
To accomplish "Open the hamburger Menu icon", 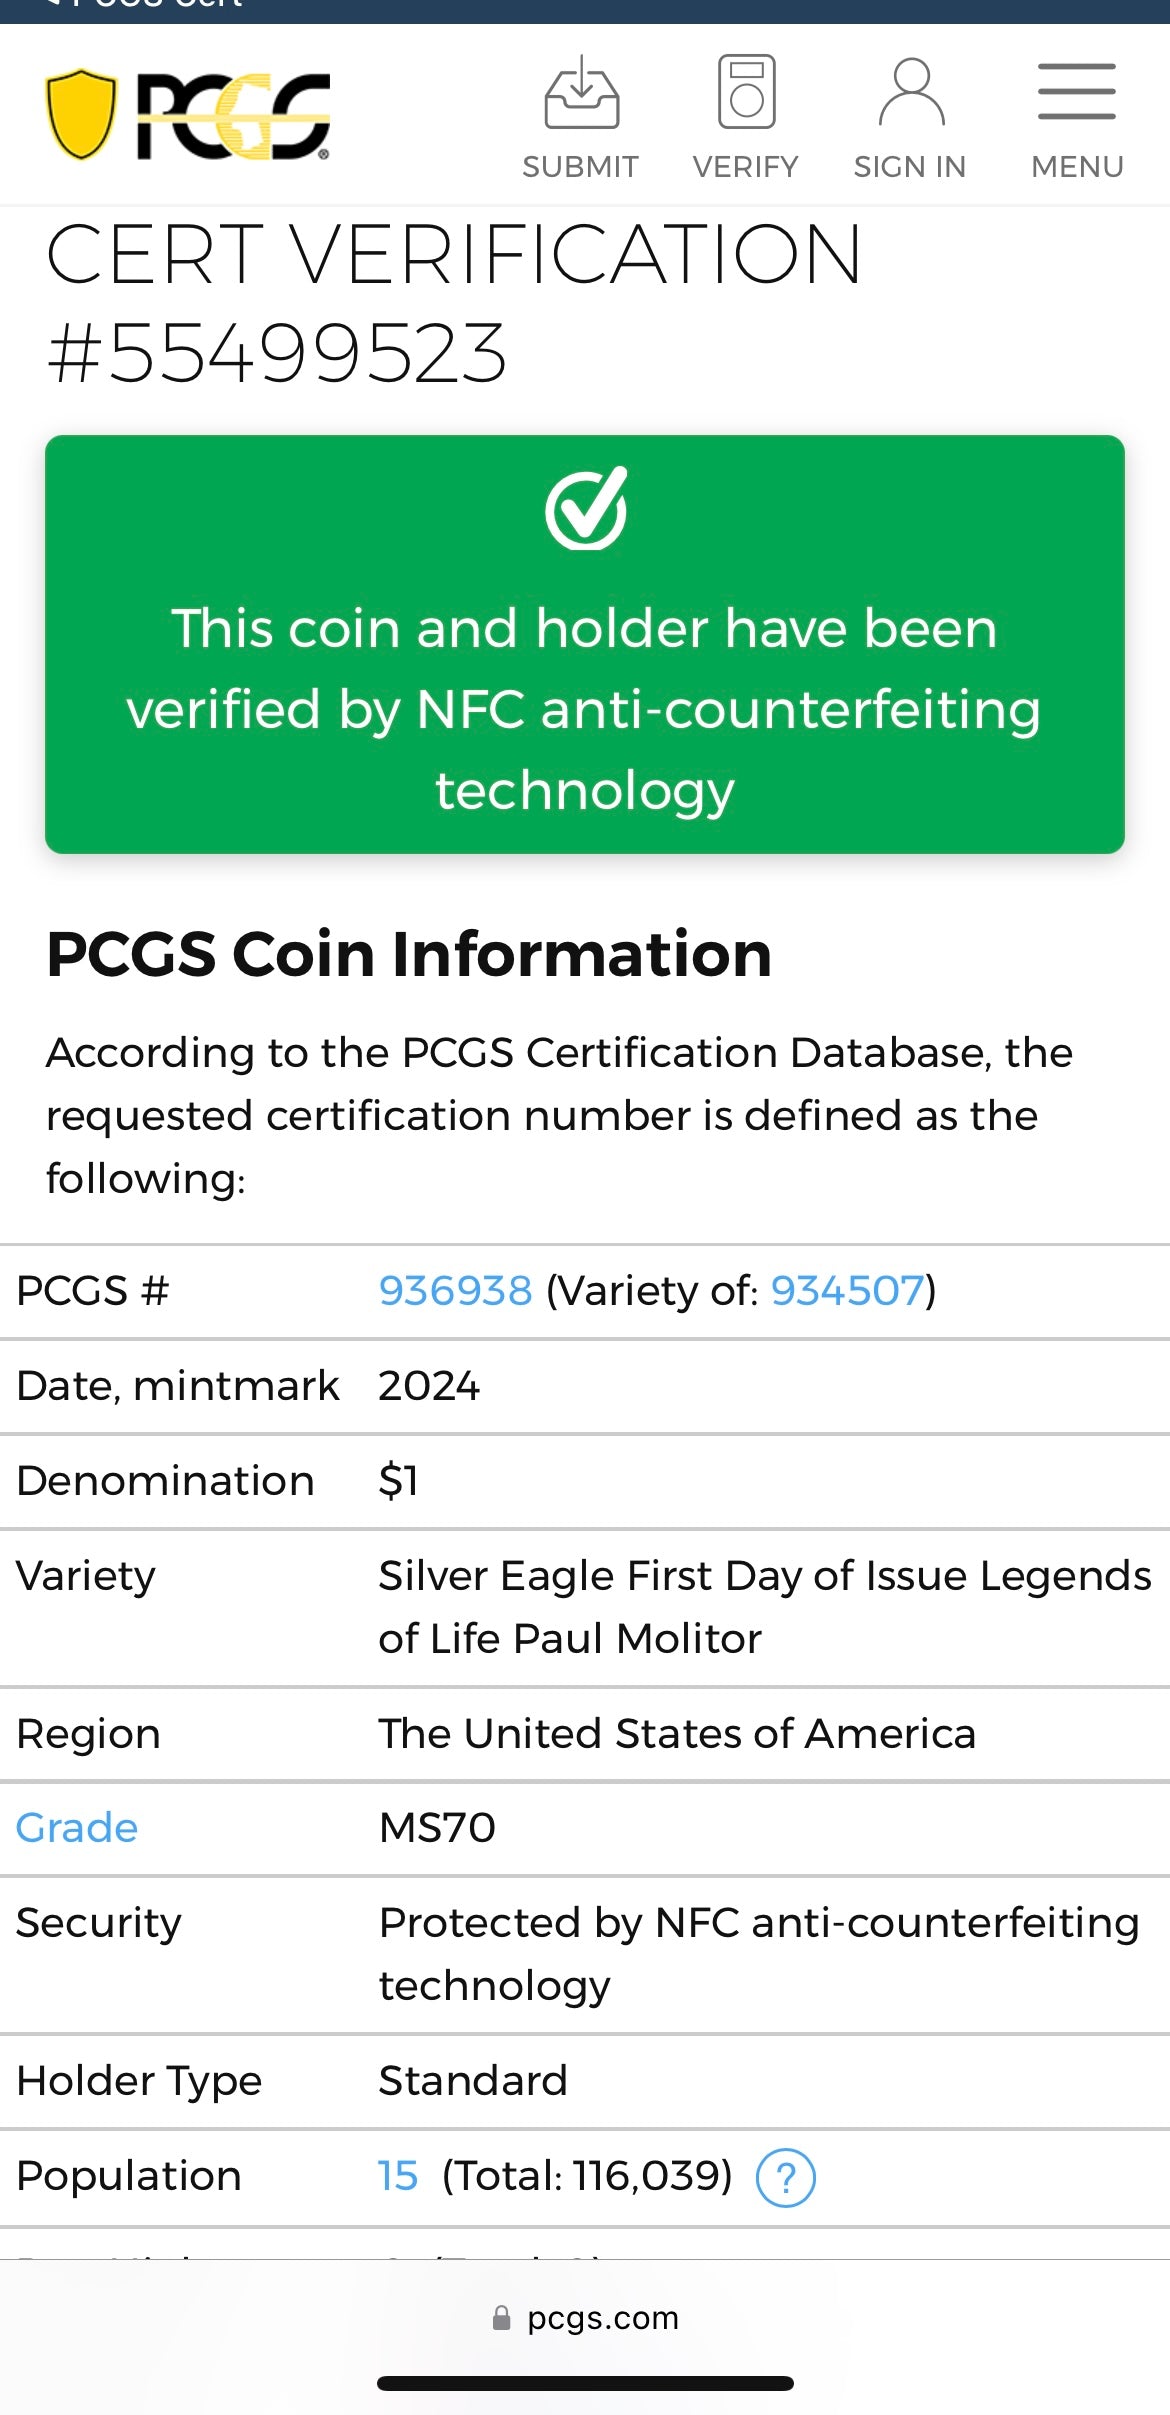I will tap(1077, 90).
